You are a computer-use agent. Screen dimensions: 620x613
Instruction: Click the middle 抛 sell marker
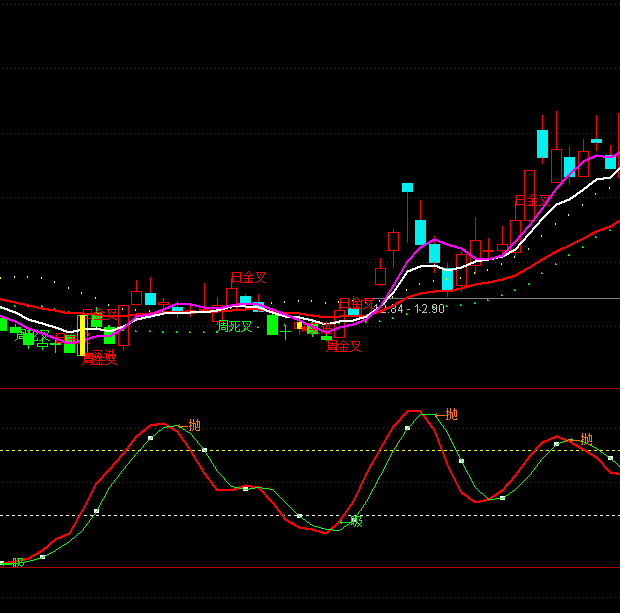point(451,414)
